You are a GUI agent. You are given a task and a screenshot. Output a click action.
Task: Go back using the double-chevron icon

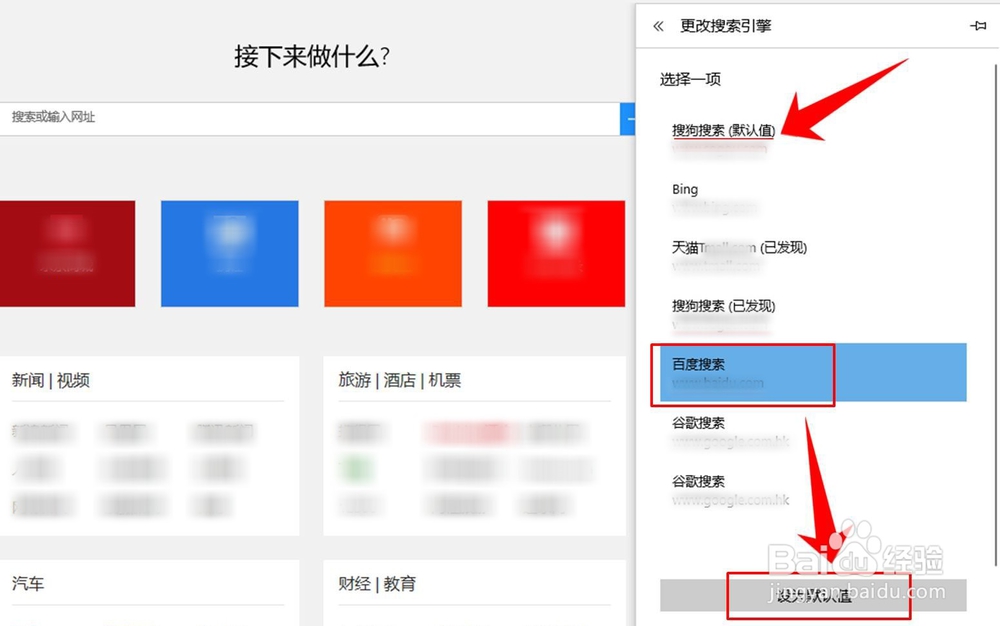click(658, 26)
